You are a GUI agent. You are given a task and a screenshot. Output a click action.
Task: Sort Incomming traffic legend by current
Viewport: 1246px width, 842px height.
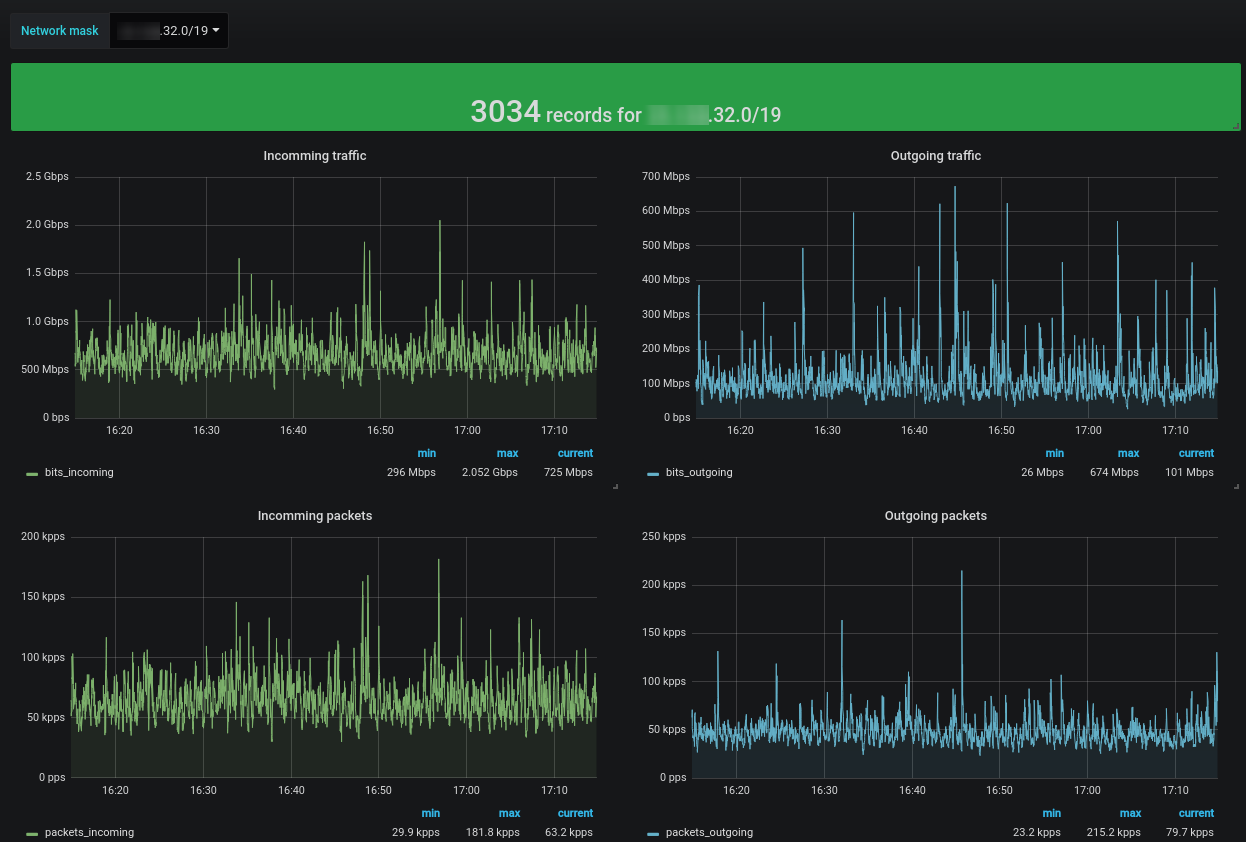[x=576, y=454]
